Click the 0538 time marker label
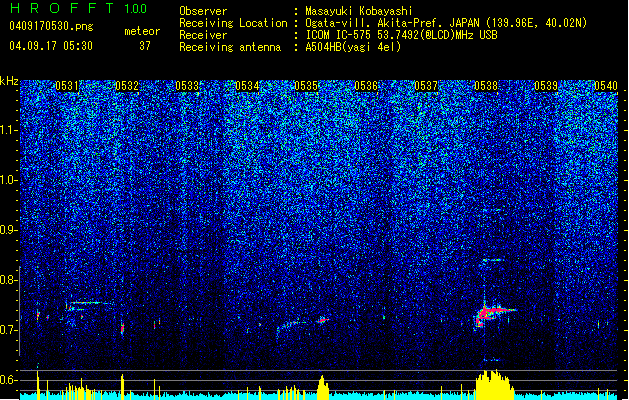 (486, 86)
